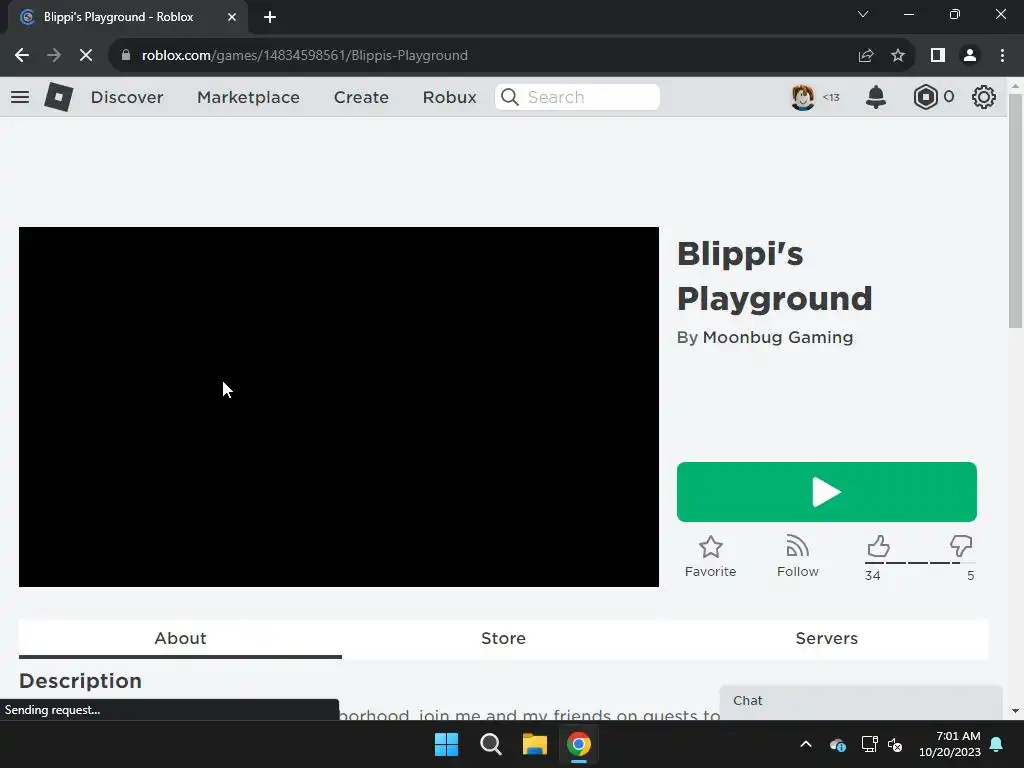Focus the Roblox Search field
Screen dimensions: 1024x768
[577, 97]
